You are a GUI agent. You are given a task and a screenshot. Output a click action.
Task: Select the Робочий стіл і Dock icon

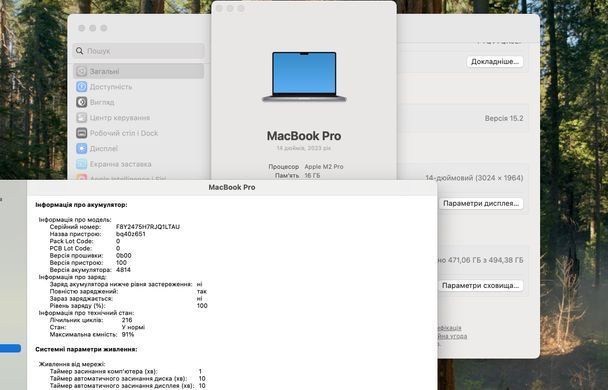pos(81,133)
